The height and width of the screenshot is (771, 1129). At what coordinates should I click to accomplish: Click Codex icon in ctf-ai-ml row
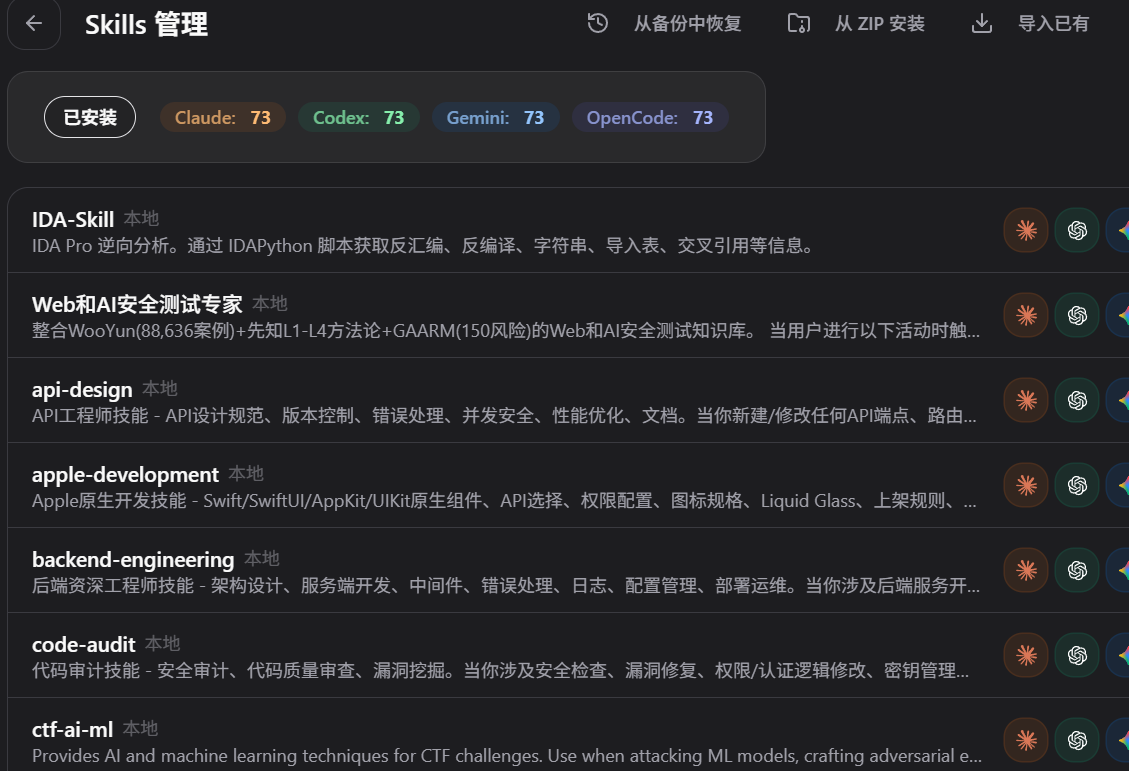pyautogui.click(x=1077, y=740)
